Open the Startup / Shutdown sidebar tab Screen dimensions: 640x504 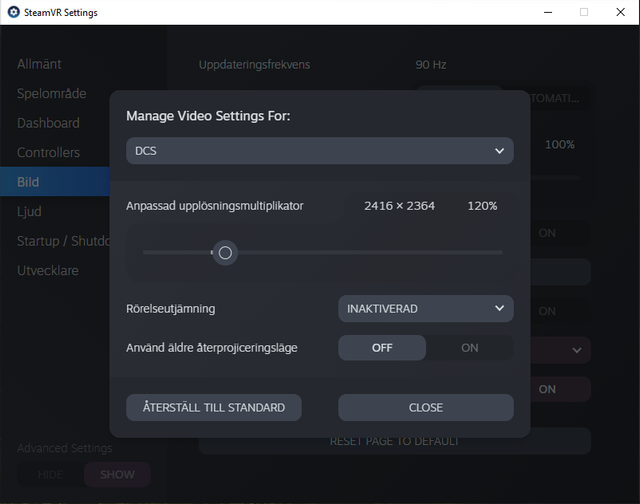[x=55, y=241]
